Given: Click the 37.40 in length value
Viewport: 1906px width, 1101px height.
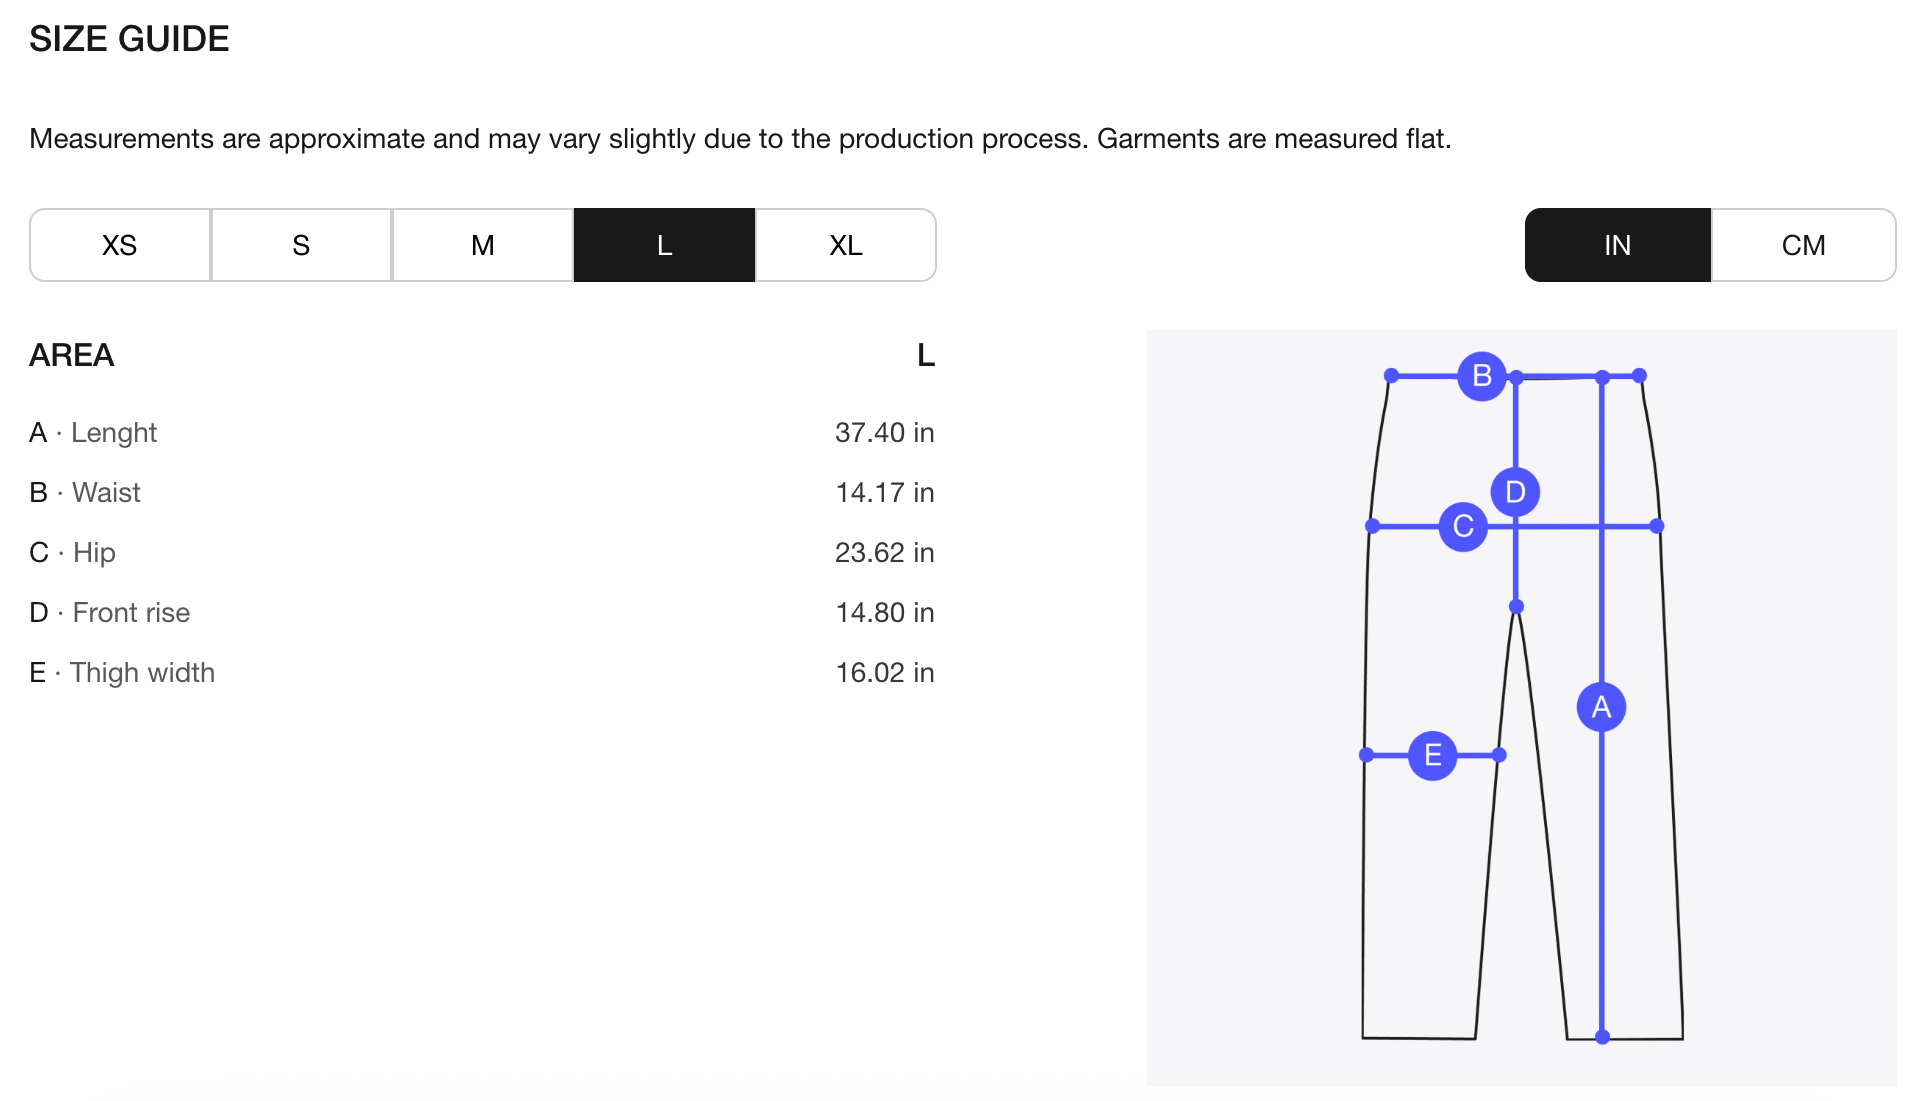Looking at the screenshot, I should pyautogui.click(x=884, y=433).
